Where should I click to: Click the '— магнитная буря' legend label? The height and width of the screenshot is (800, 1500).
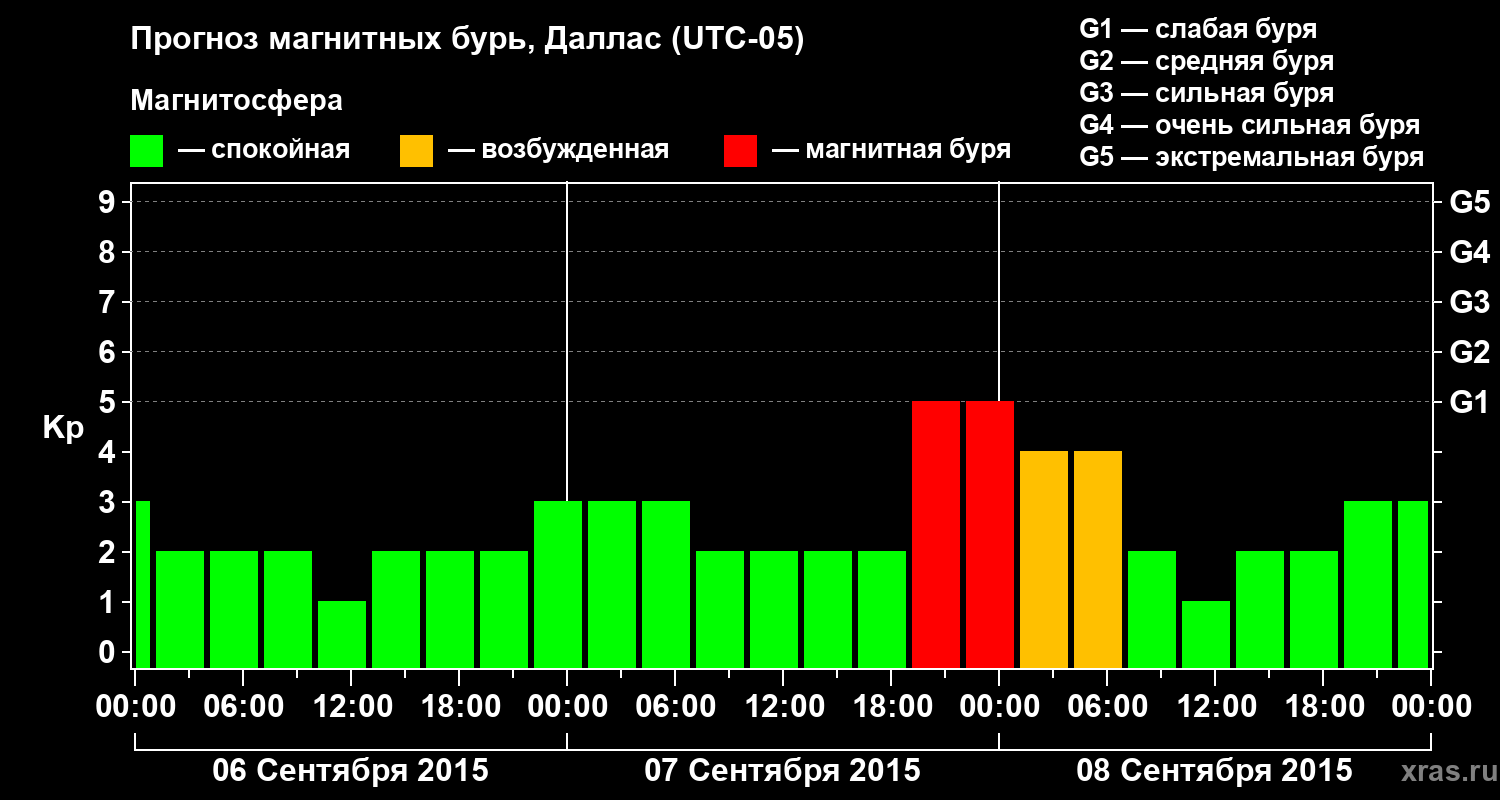point(892,150)
